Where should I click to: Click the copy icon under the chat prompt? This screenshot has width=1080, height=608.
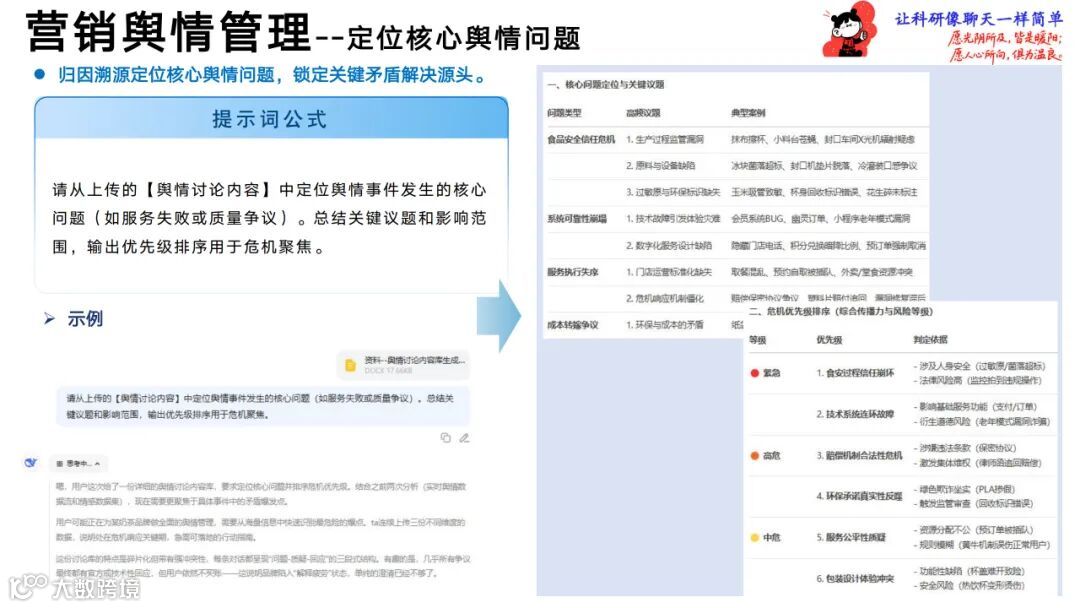pyautogui.click(x=445, y=438)
